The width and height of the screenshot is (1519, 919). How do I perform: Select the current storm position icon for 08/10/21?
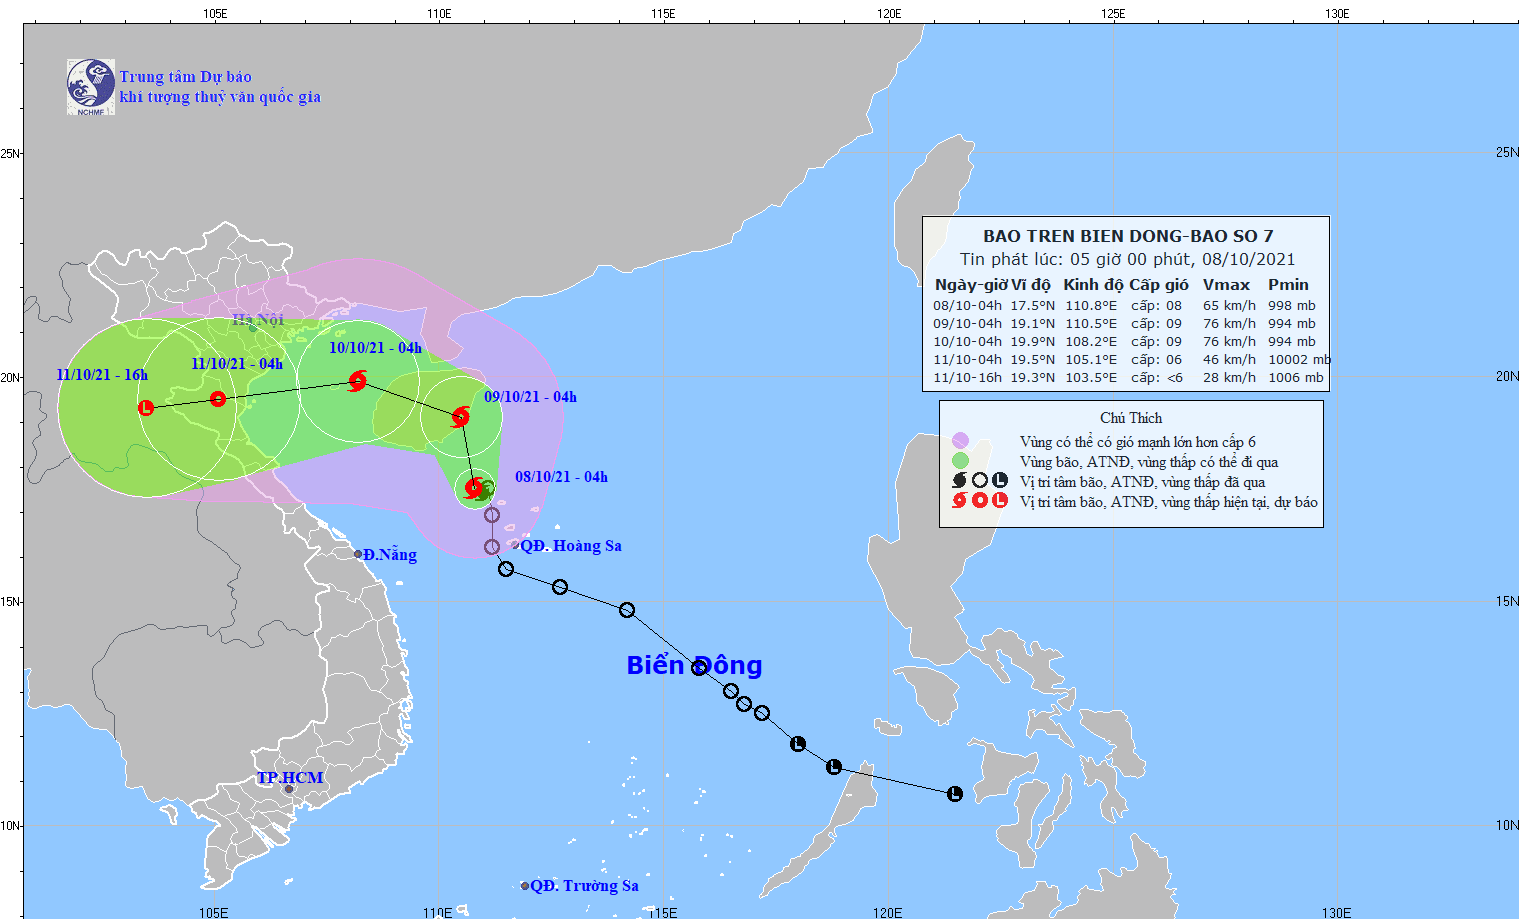(476, 488)
